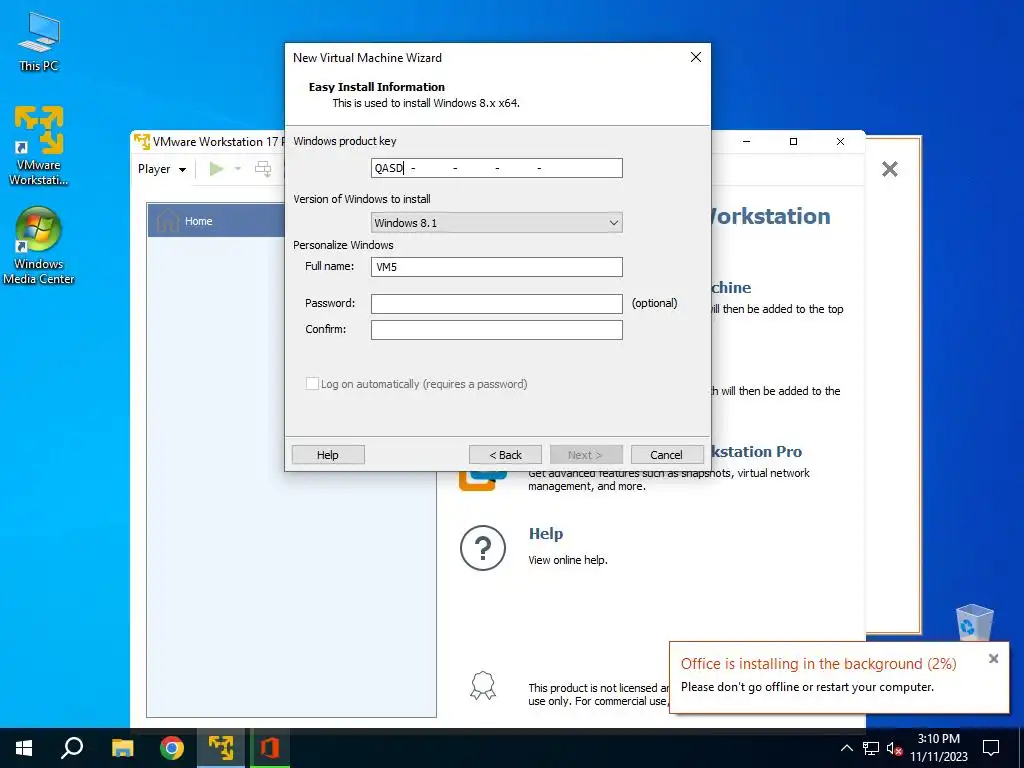Click in the Windows product key field

coord(496,168)
